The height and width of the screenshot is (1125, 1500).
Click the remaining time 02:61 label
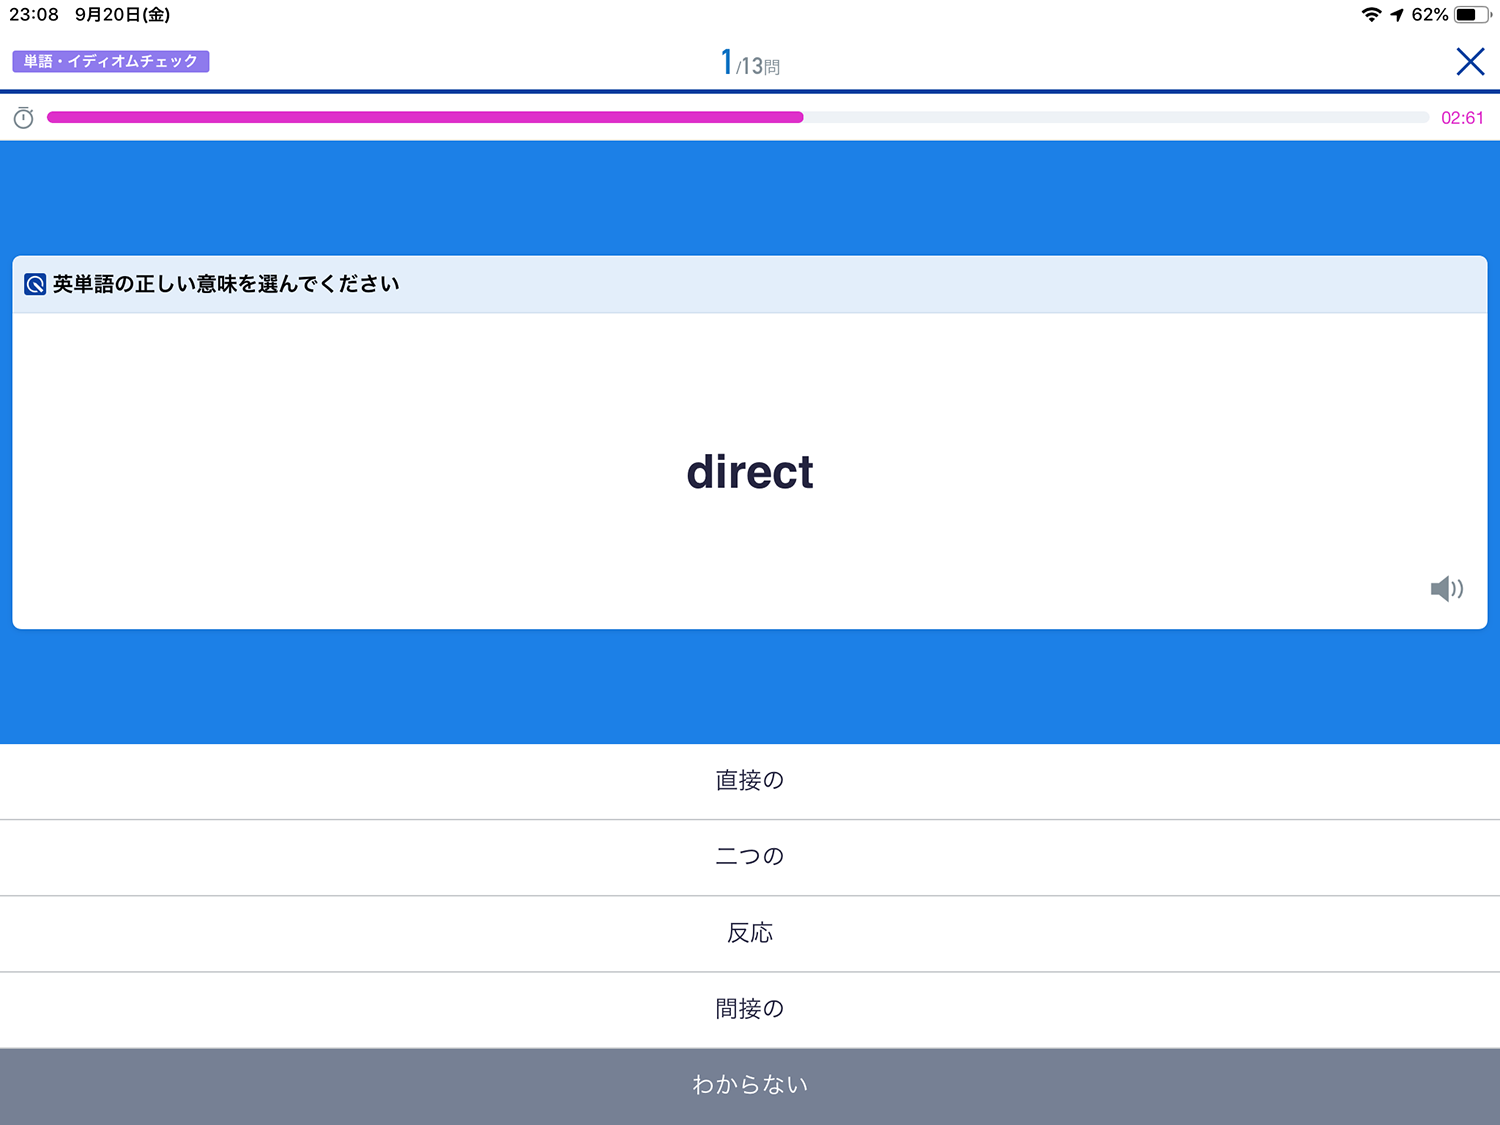pyautogui.click(x=1461, y=118)
